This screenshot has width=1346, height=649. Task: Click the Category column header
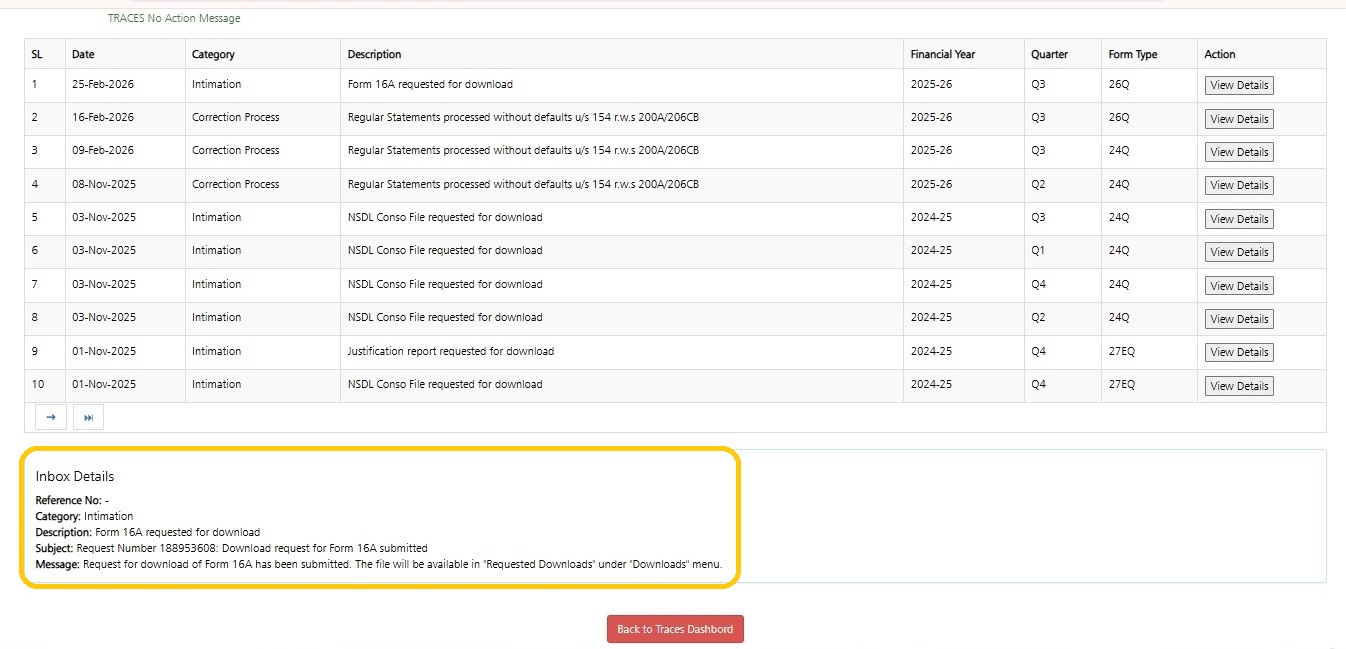pos(213,54)
